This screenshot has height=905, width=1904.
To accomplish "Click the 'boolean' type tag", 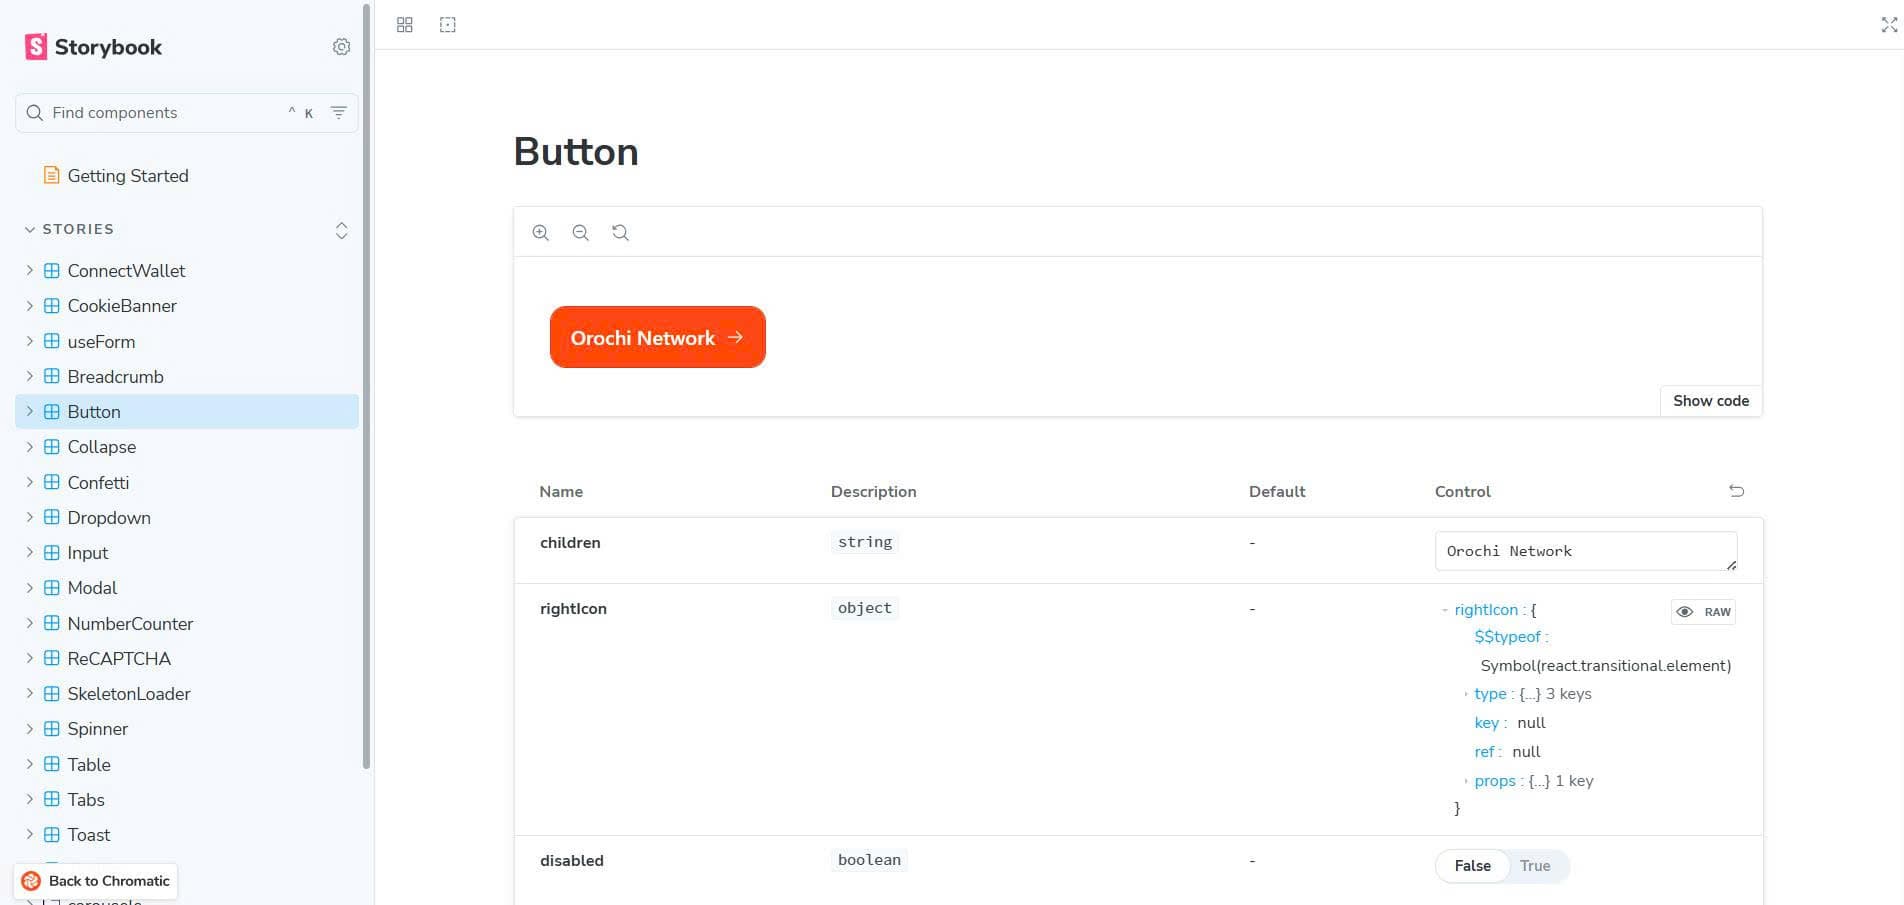I will [869, 860].
